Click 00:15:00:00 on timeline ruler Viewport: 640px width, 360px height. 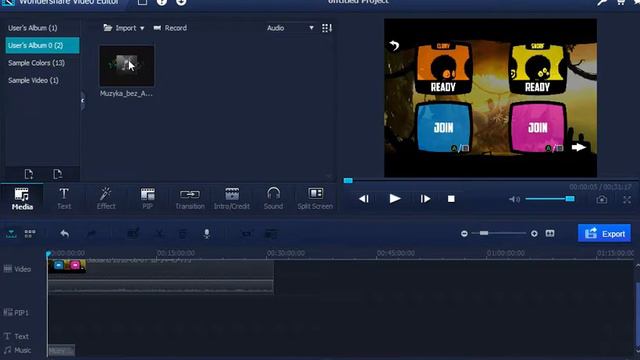(x=176, y=253)
